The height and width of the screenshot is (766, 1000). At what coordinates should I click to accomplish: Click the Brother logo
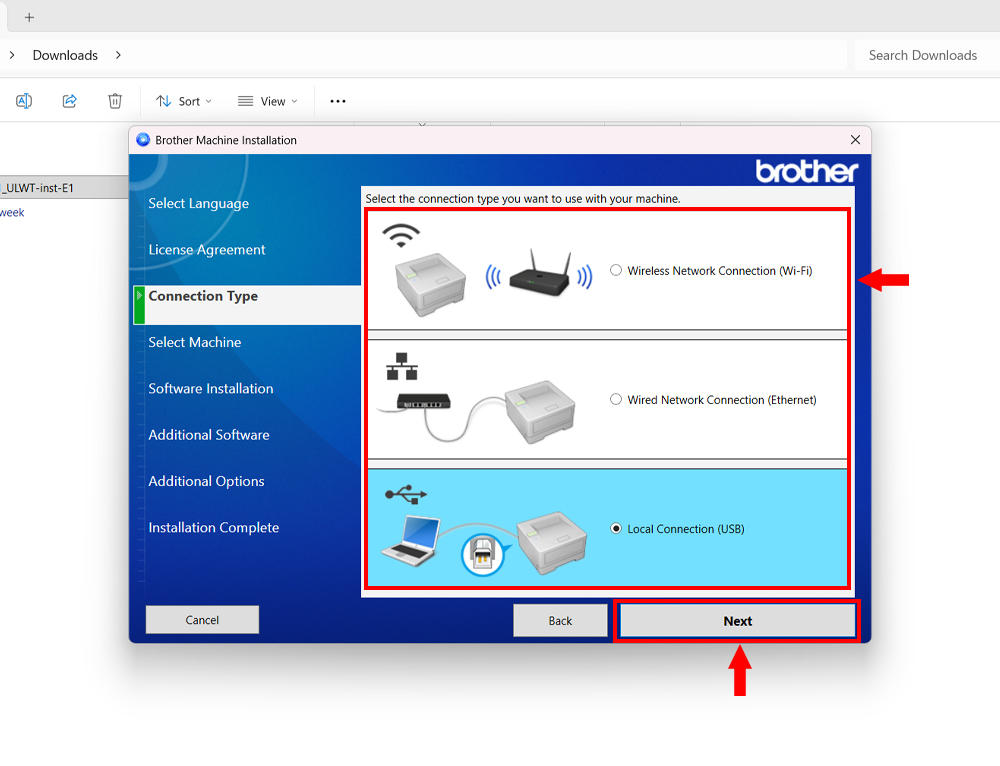807,172
